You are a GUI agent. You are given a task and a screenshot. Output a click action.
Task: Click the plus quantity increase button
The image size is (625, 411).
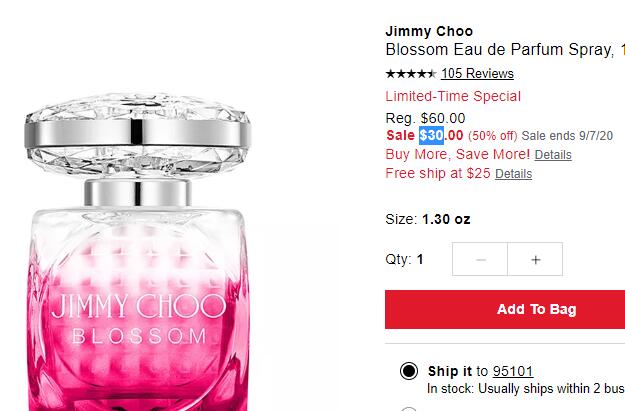(x=535, y=259)
